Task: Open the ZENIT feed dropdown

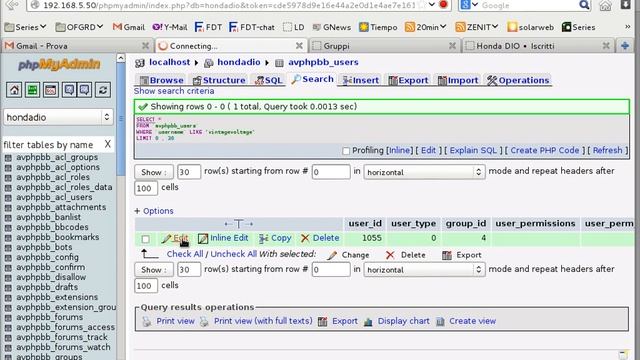Action: point(477,27)
